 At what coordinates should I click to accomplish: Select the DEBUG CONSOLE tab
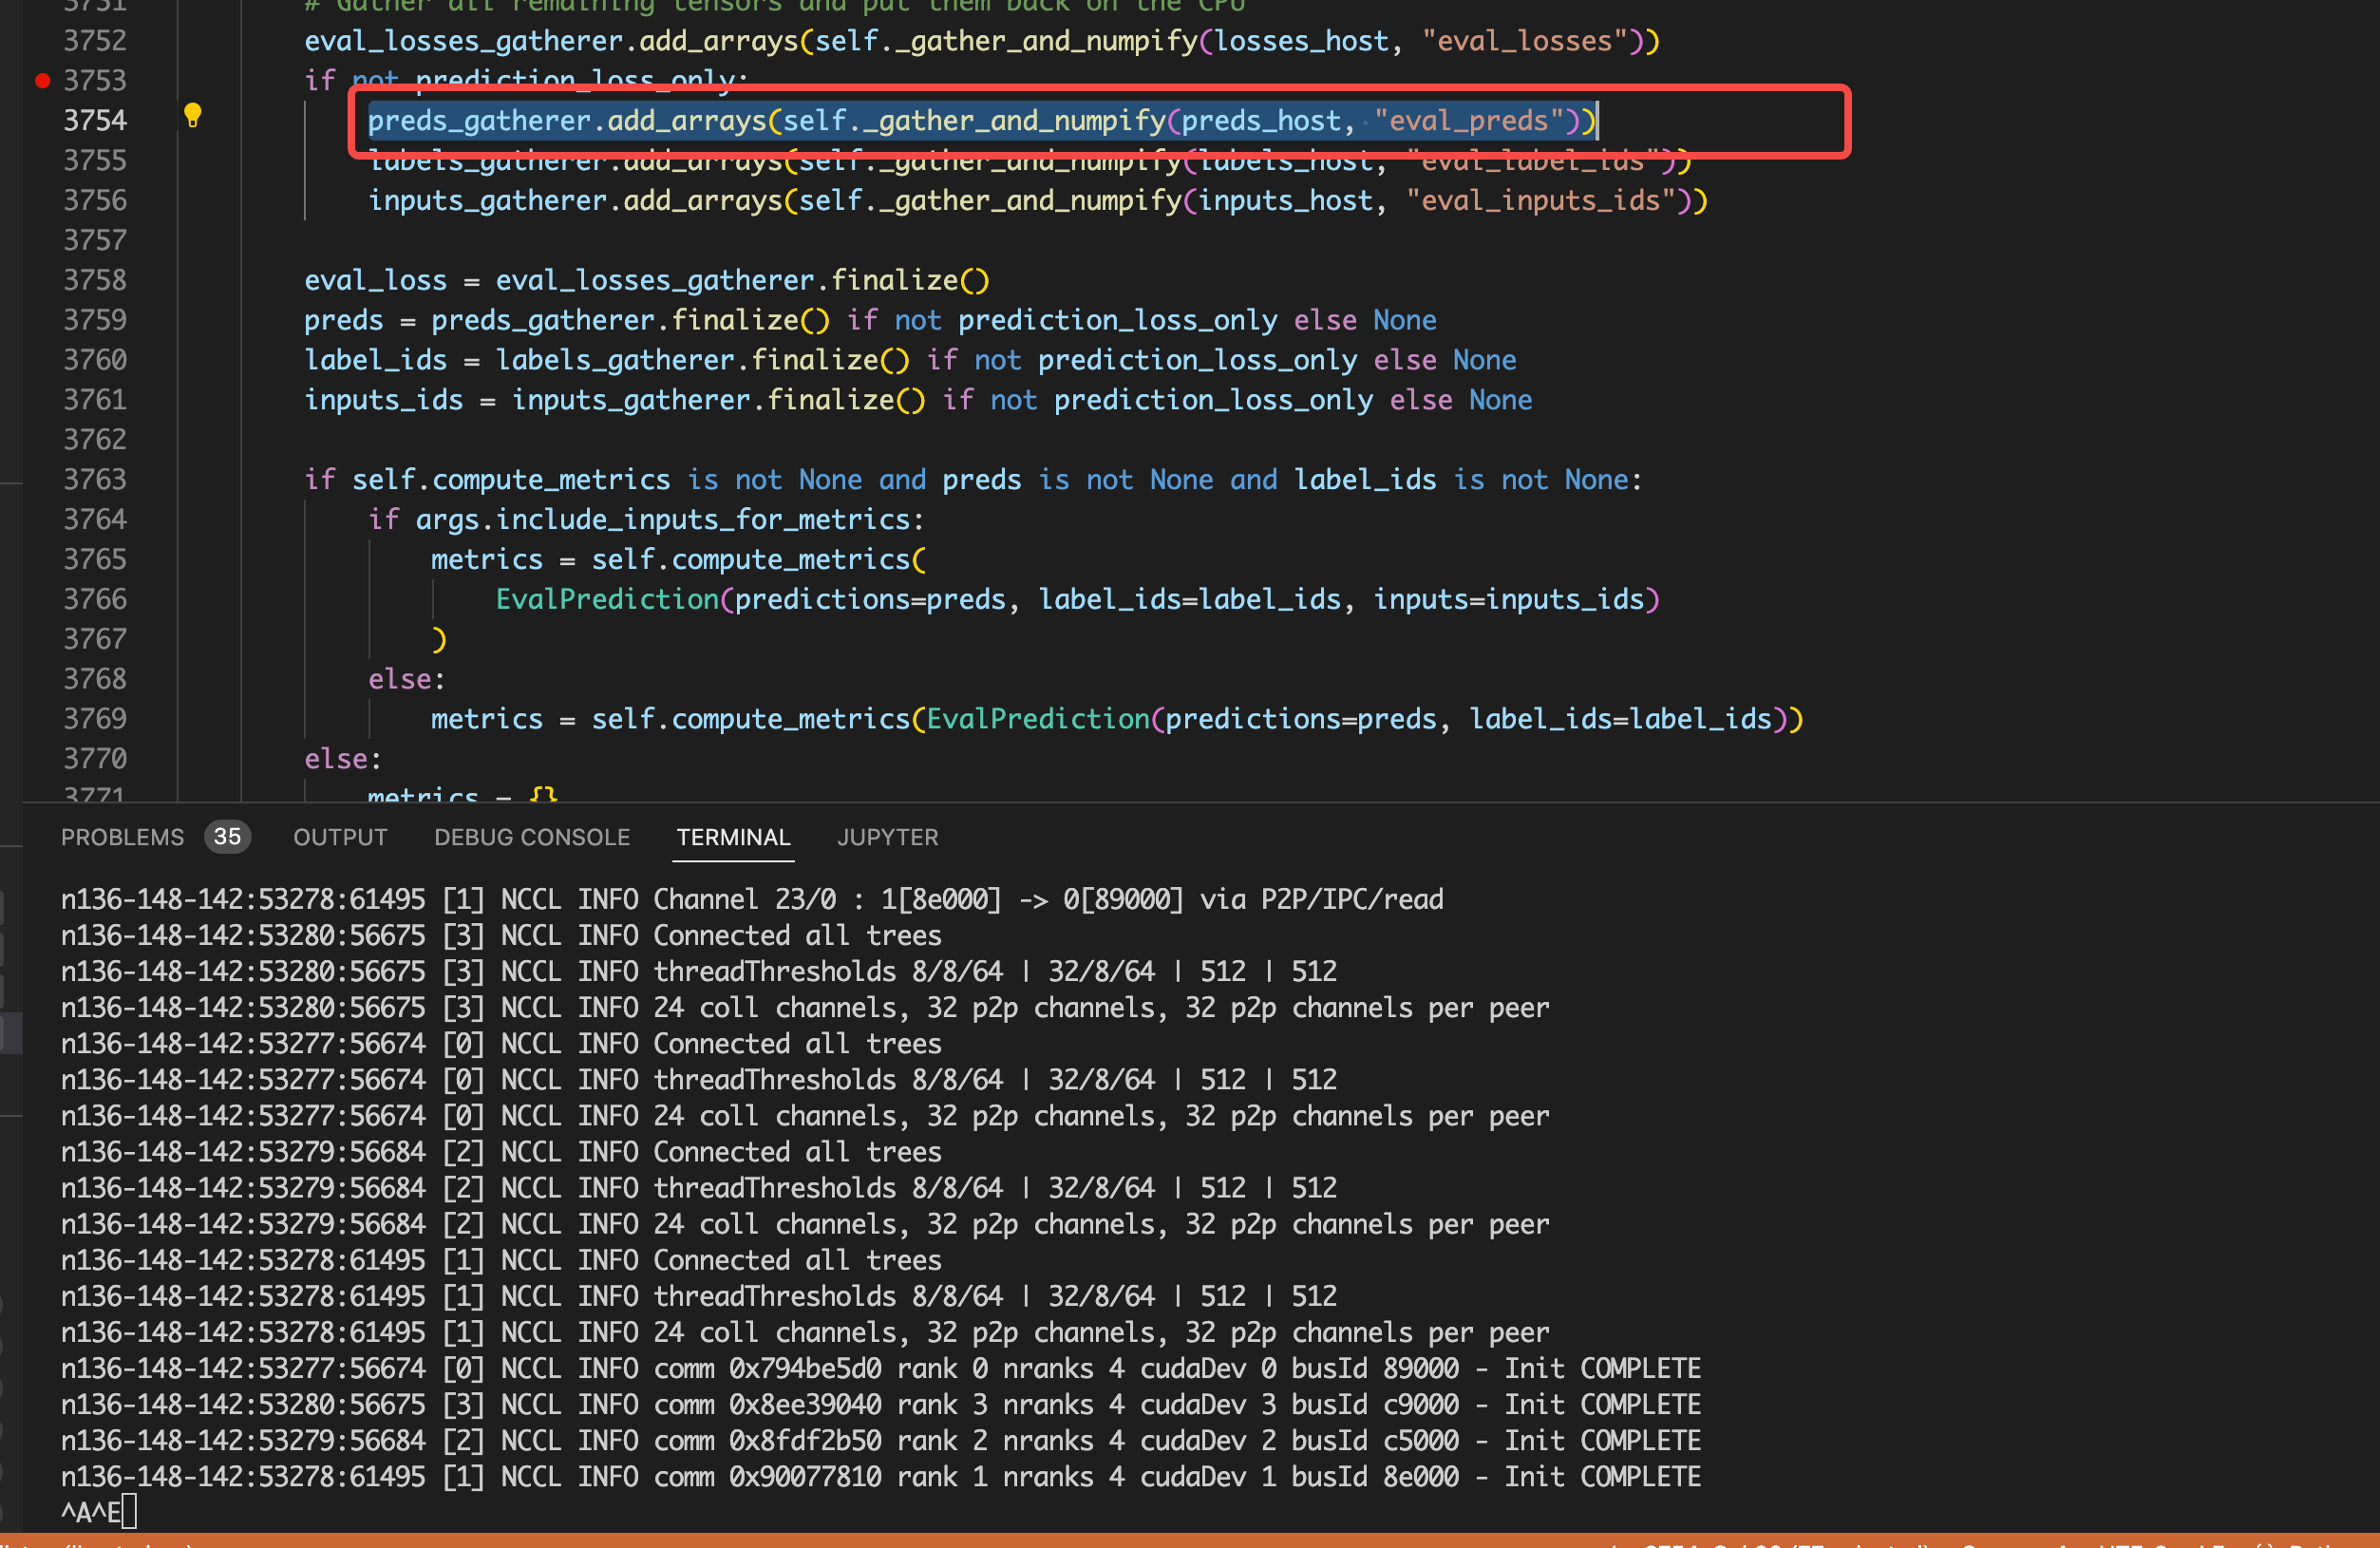click(532, 837)
